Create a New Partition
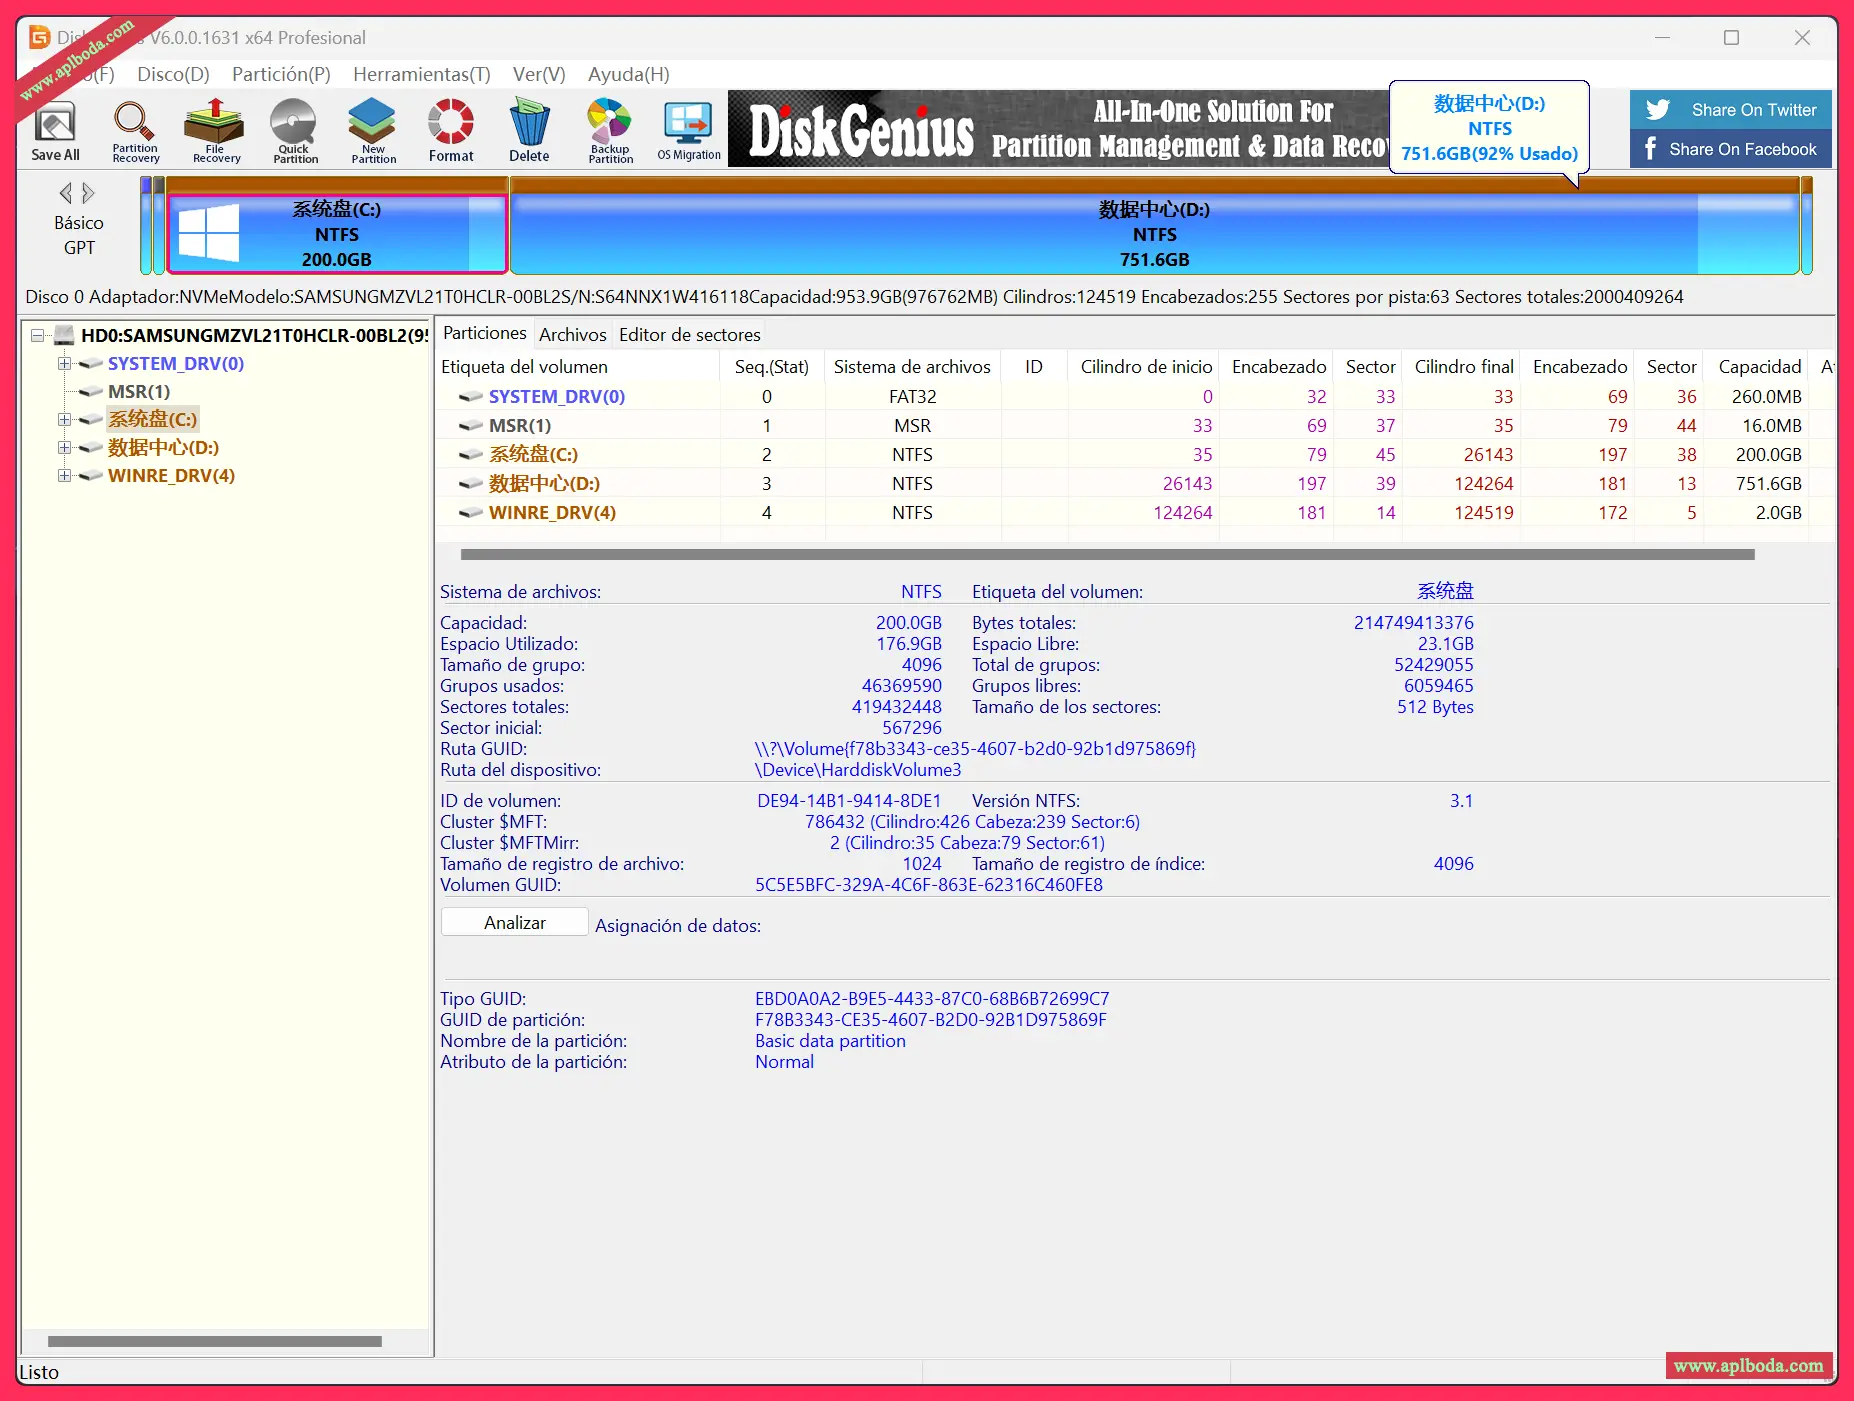 coord(371,130)
